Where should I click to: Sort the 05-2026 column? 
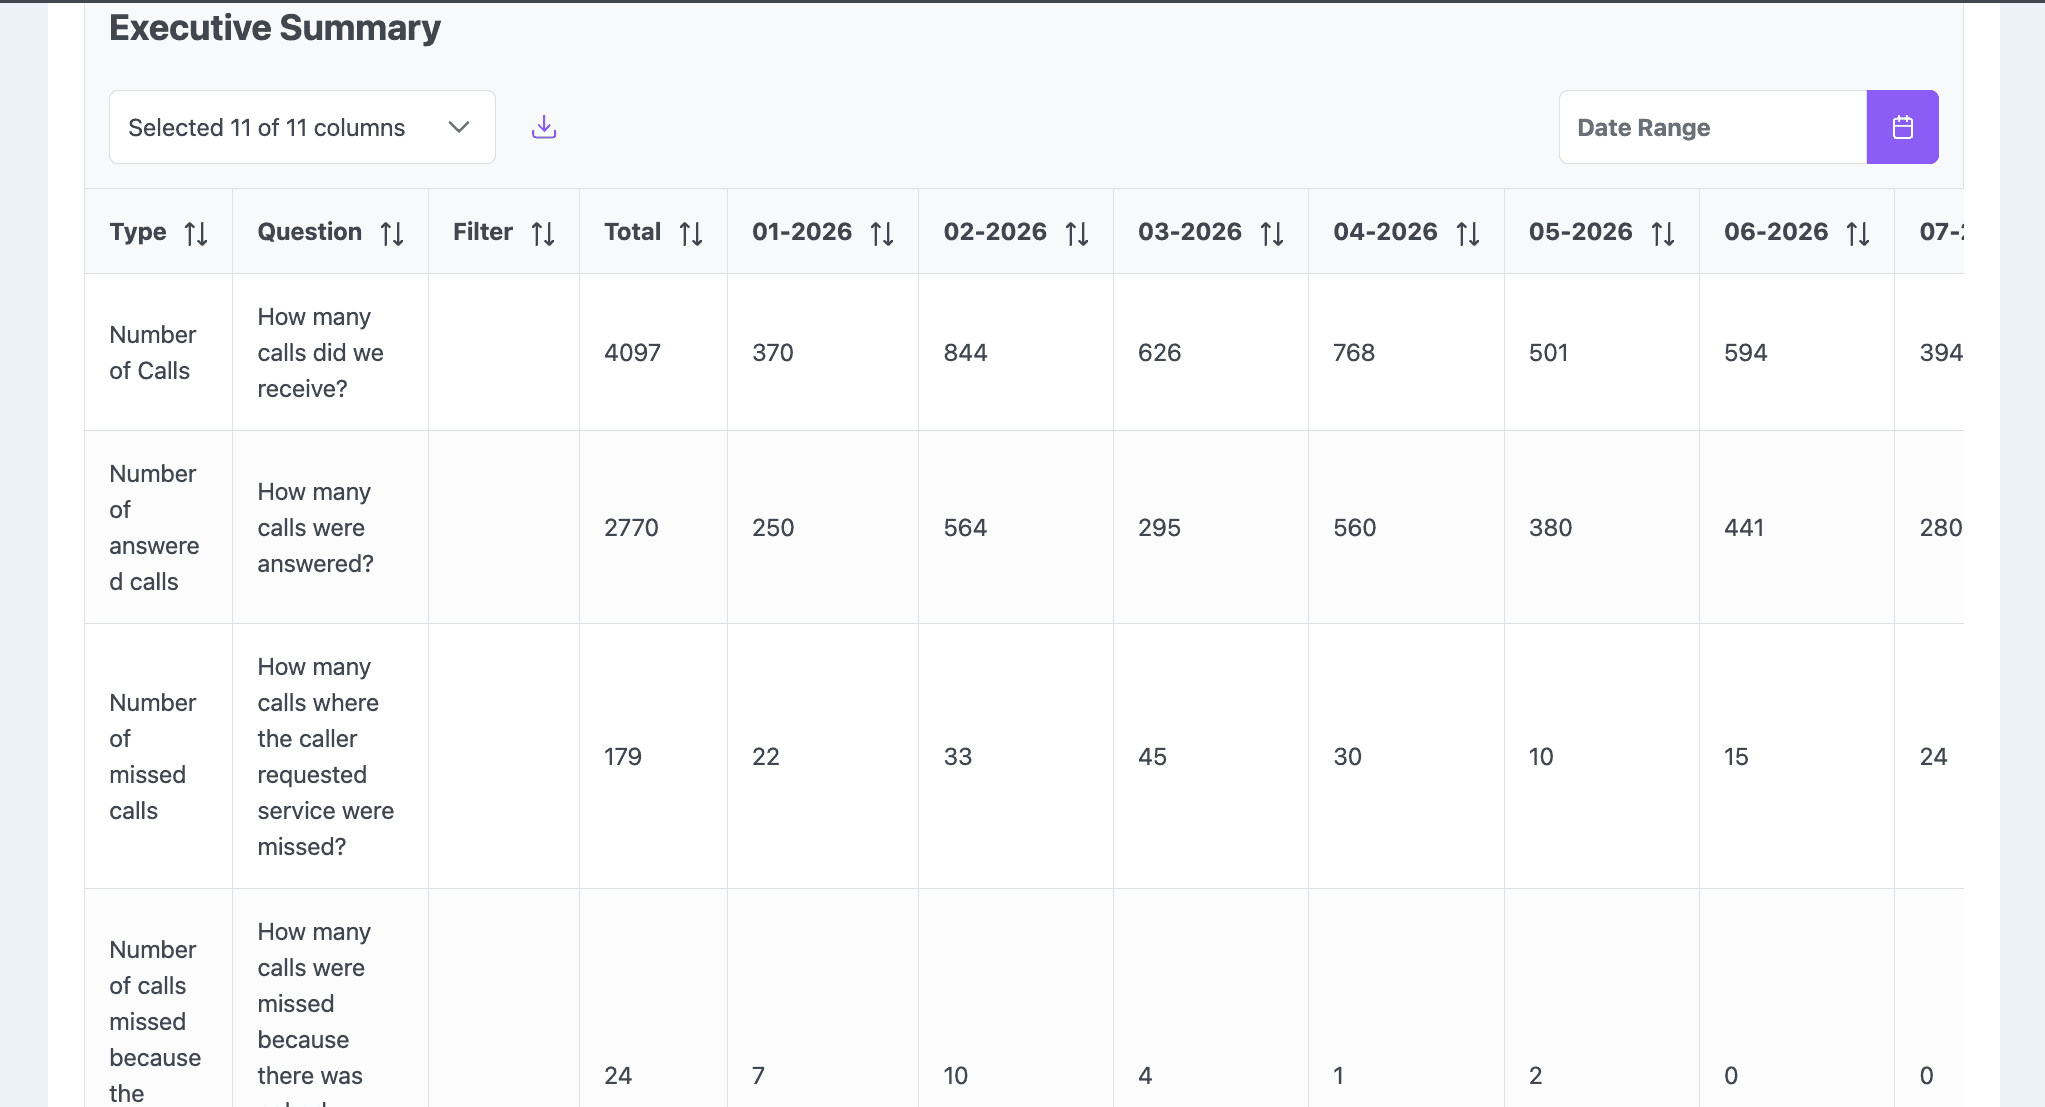1663,233
